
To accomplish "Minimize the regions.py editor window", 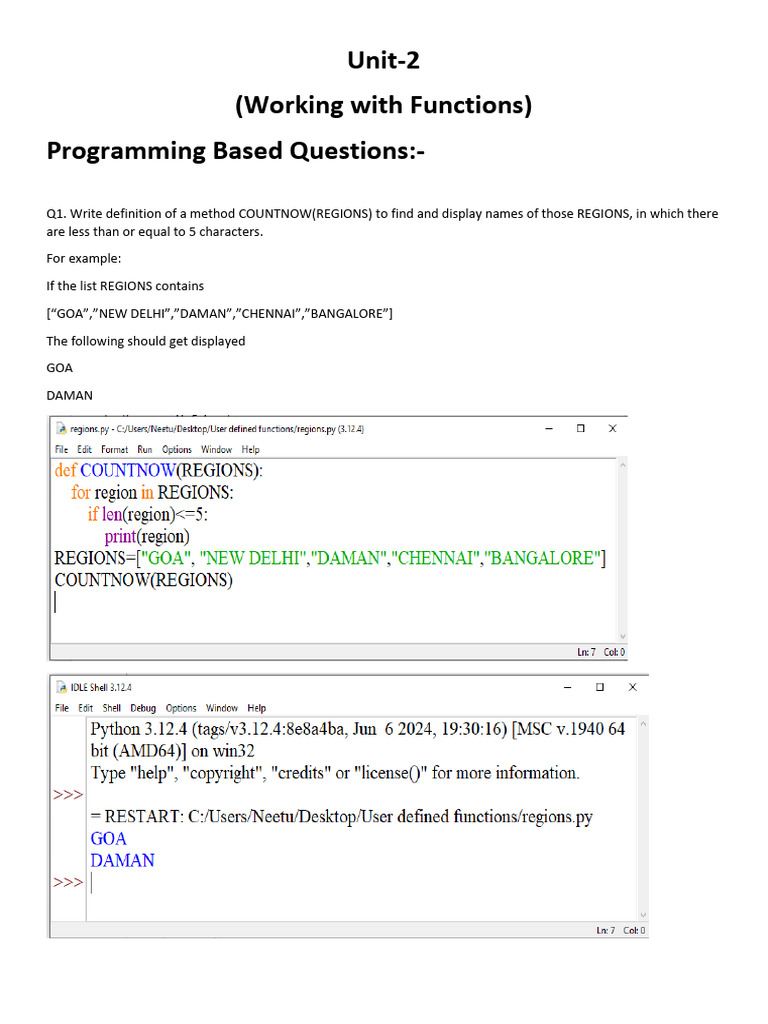I will [x=549, y=428].
